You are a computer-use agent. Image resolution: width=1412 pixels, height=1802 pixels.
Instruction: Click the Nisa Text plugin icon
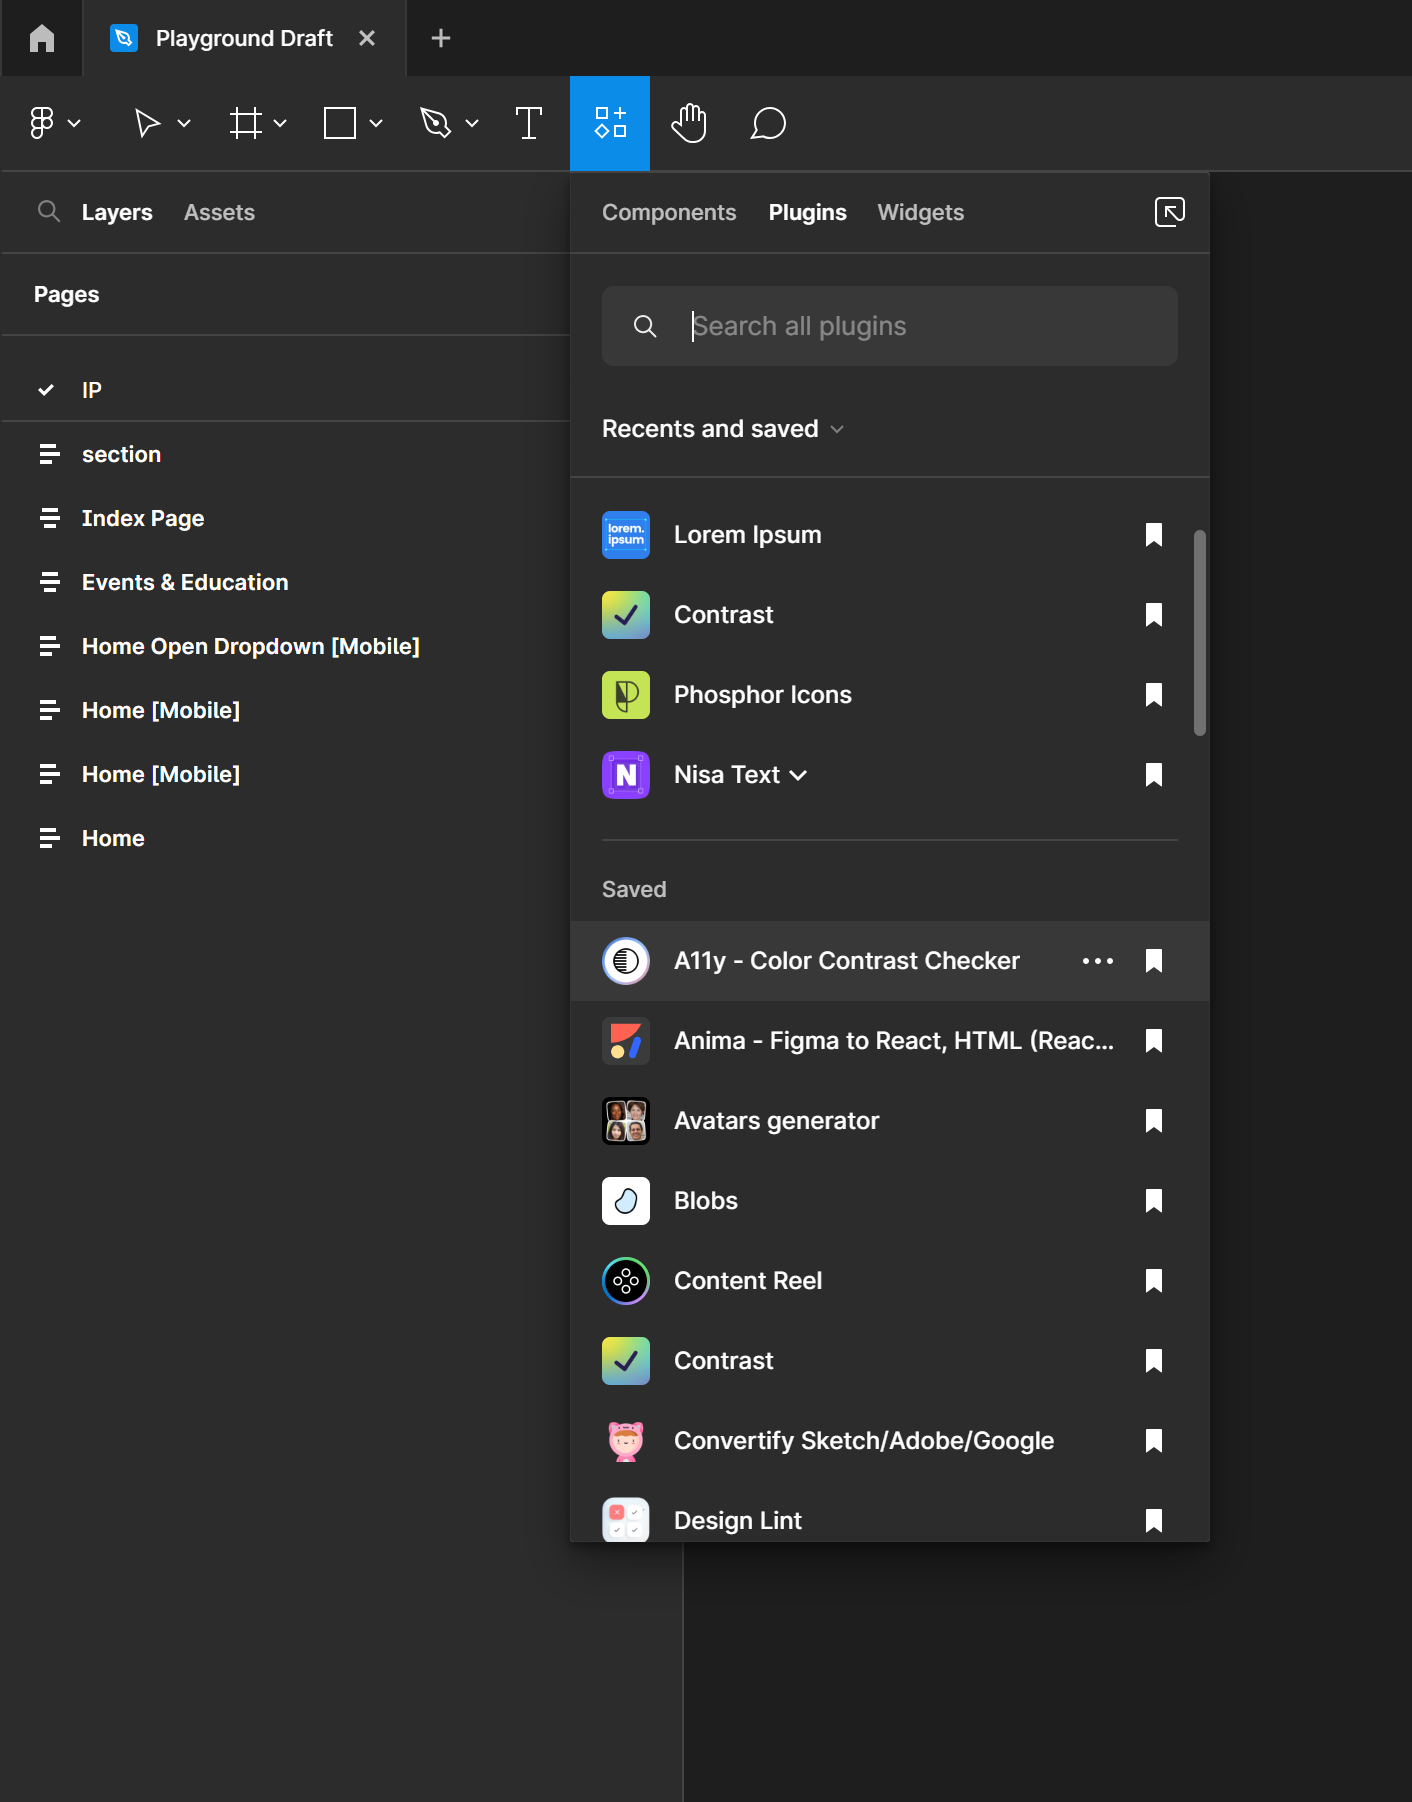[626, 775]
